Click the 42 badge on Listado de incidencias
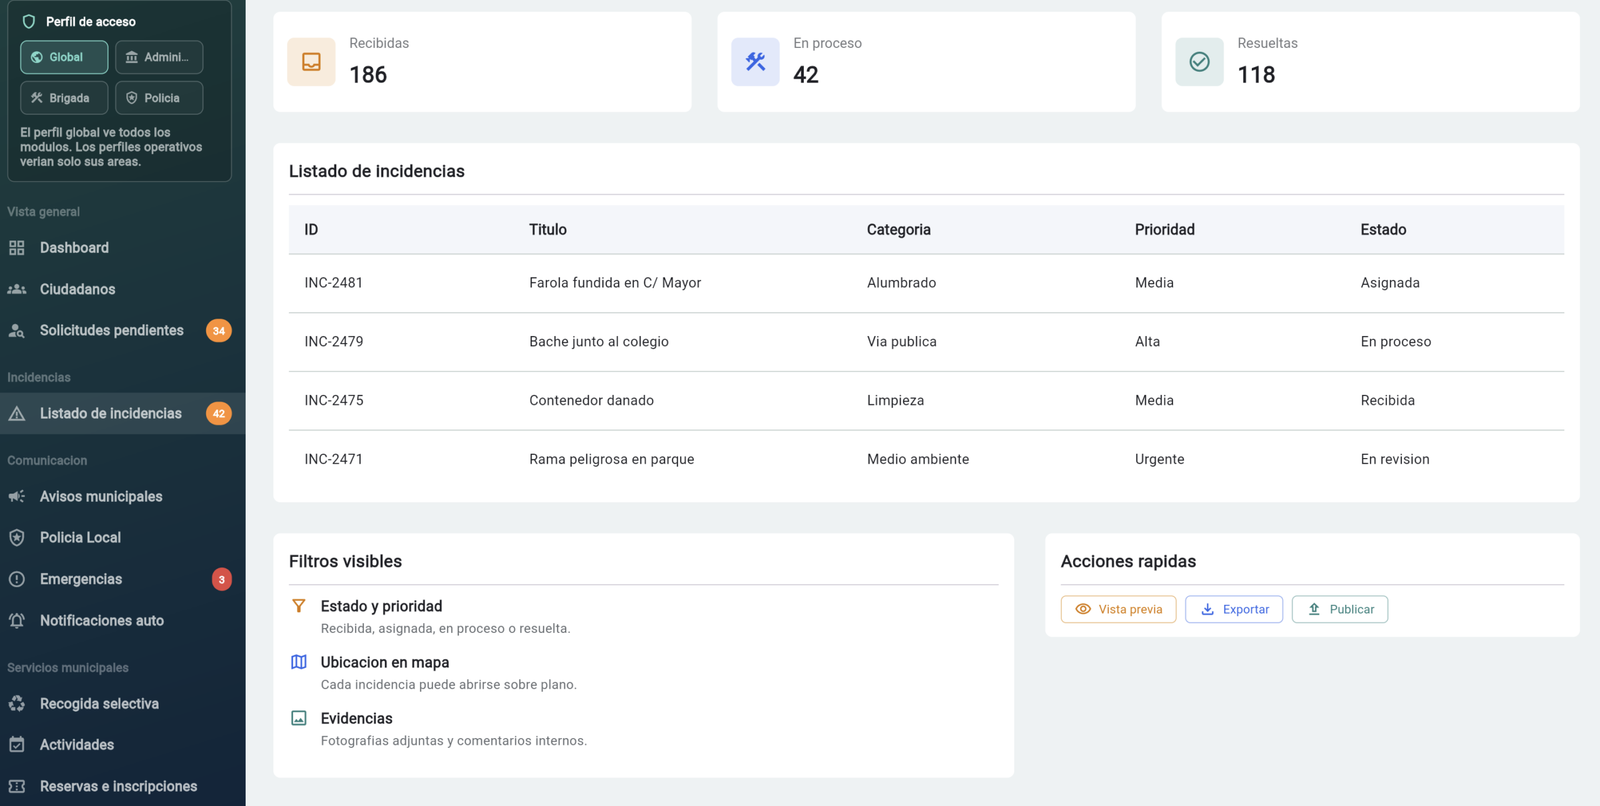The image size is (1600, 806). pos(219,413)
